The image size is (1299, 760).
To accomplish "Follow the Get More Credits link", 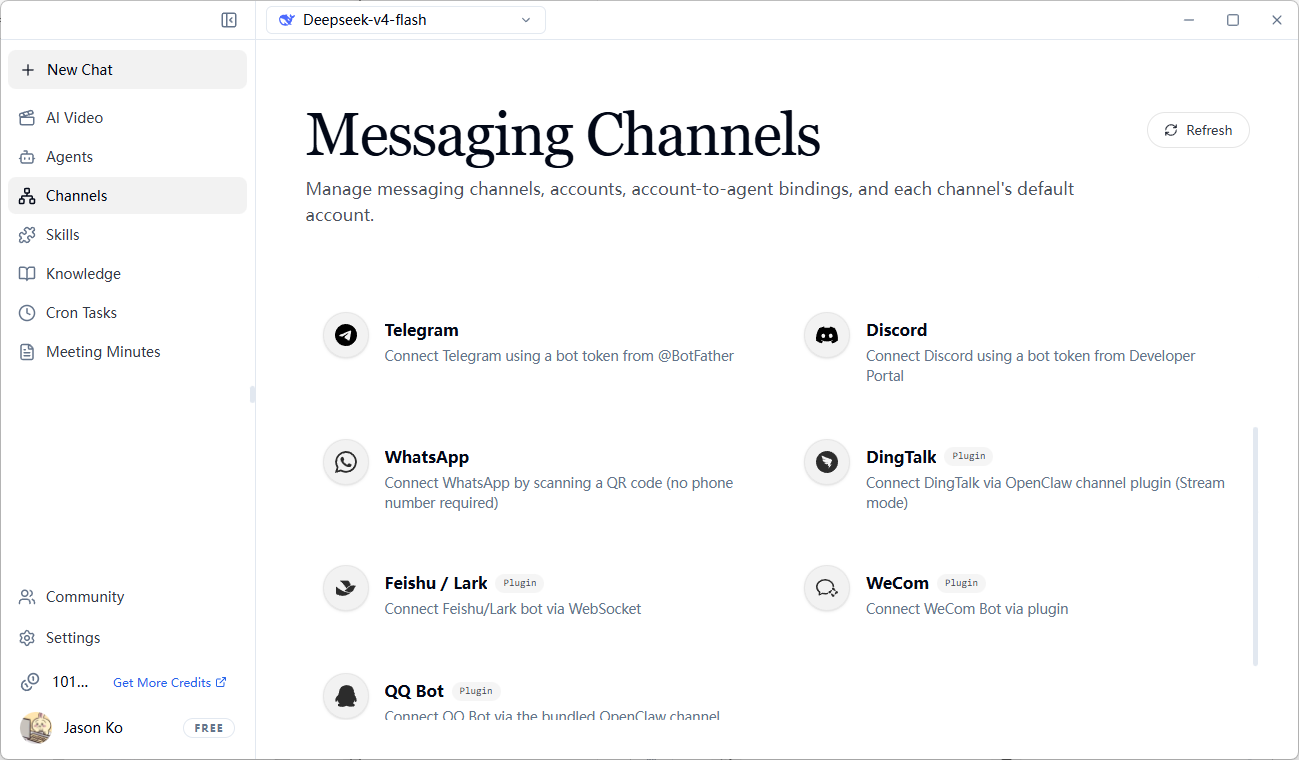I will [x=170, y=683].
